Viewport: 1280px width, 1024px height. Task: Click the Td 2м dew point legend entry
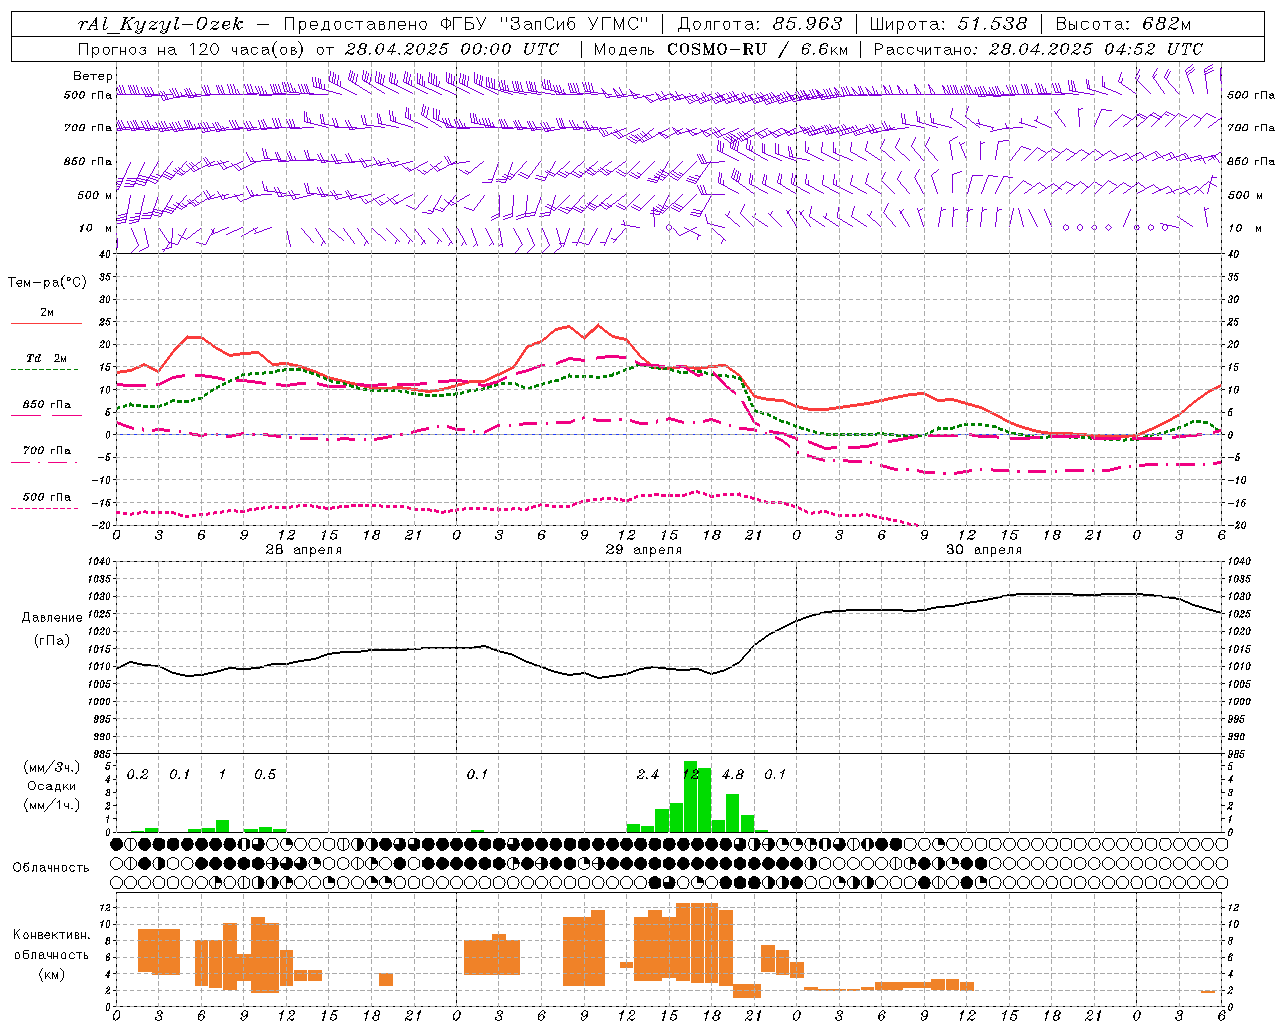pyautogui.click(x=47, y=362)
